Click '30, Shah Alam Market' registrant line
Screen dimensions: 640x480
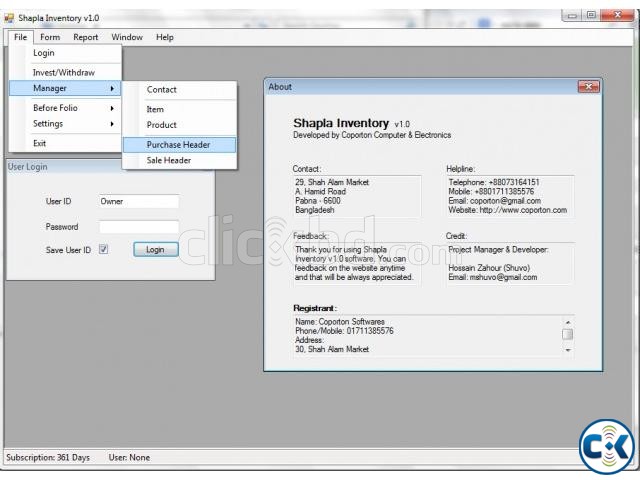point(332,349)
